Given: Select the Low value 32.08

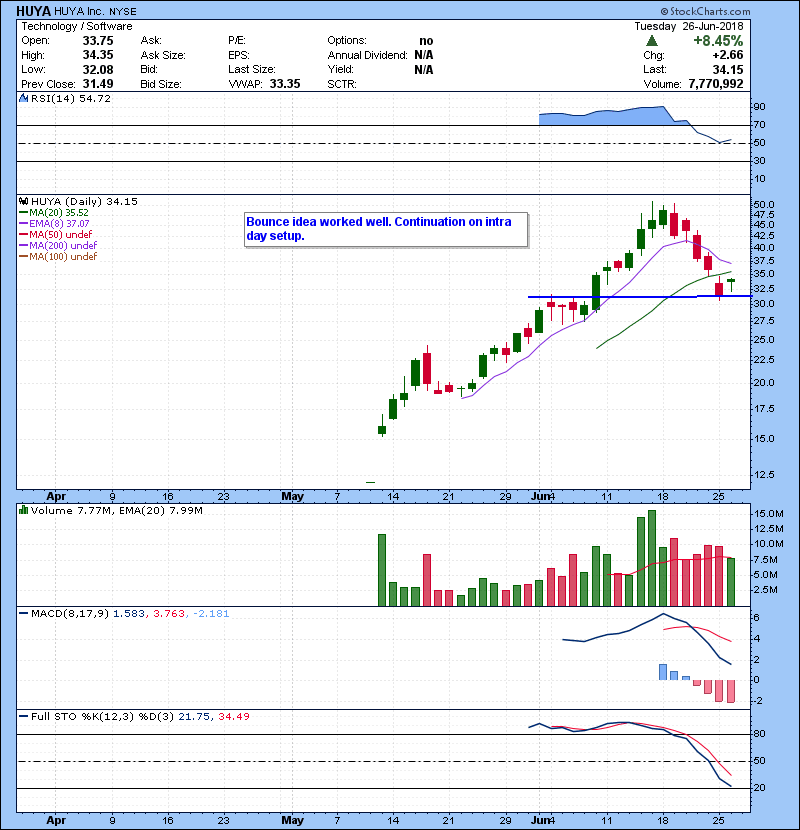Looking at the screenshot, I should coord(98,69).
